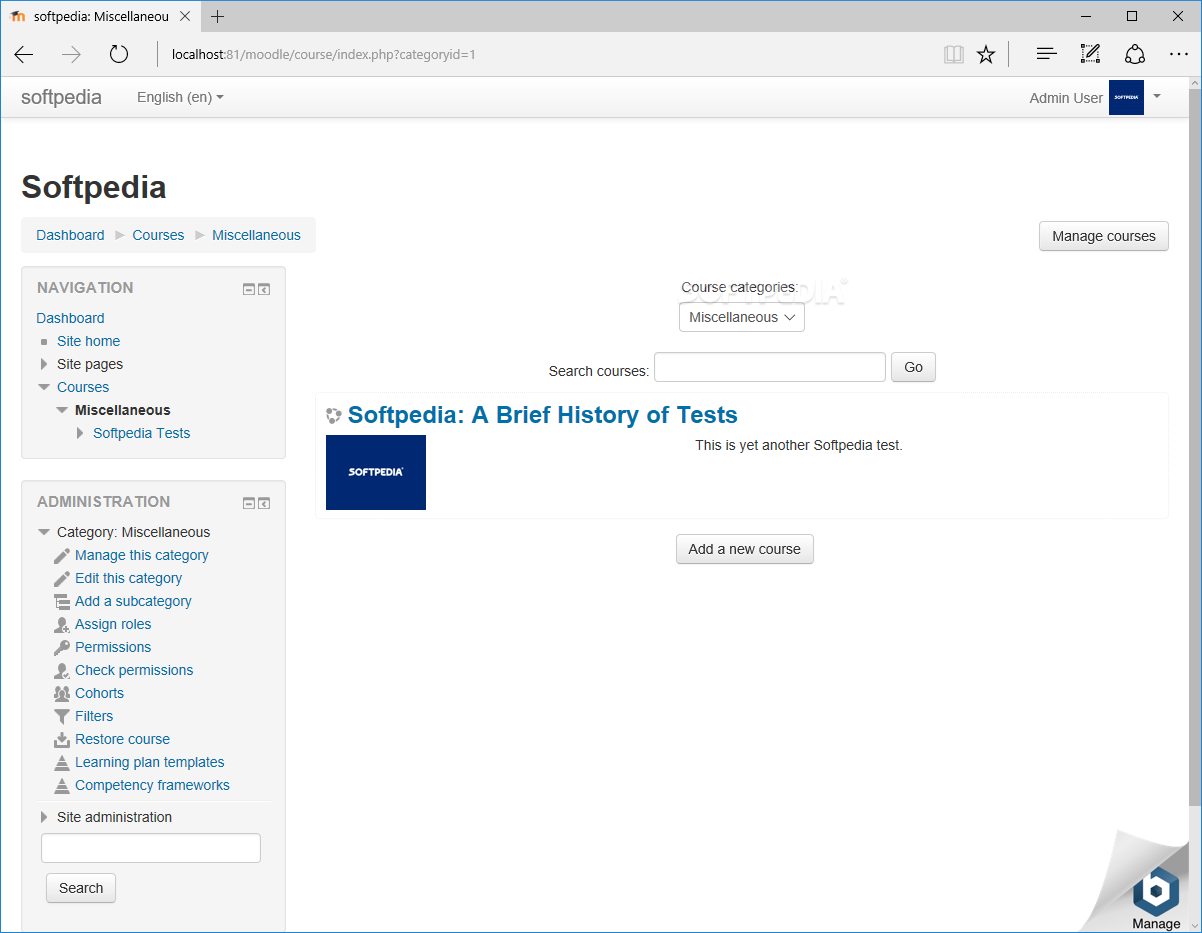The width and height of the screenshot is (1202, 933).
Task: Click the Filters funnel icon
Action: pyautogui.click(x=62, y=717)
